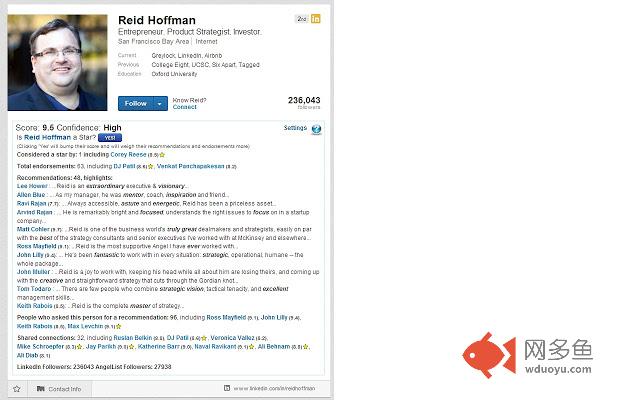Click the blue Follow button
This screenshot has width=640, height=400.
[x=135, y=103]
